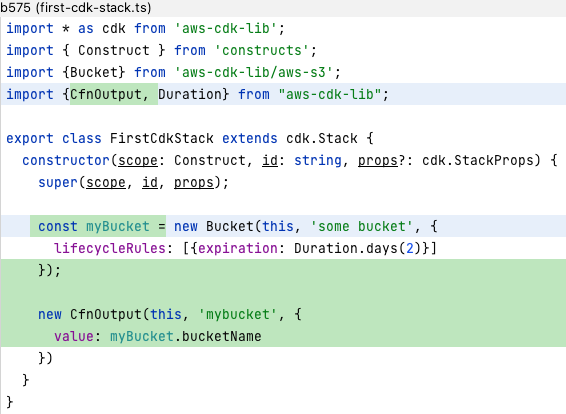Click the highlighted 'const myBucket =' text
This screenshot has height=414, width=566.
coord(101,226)
